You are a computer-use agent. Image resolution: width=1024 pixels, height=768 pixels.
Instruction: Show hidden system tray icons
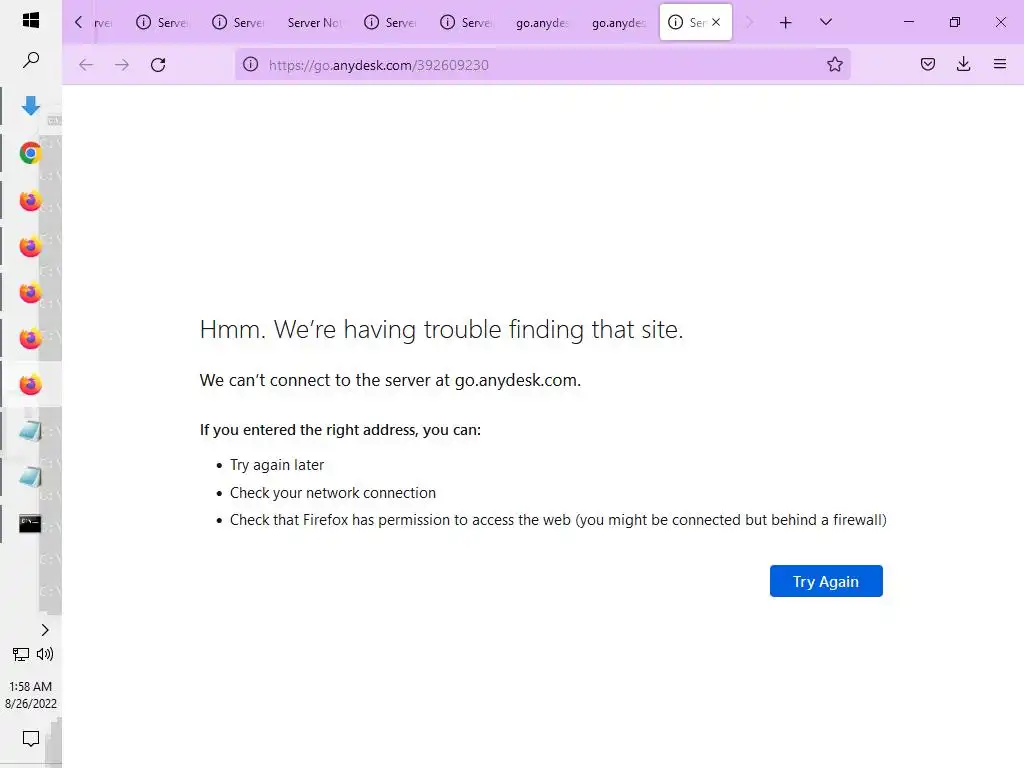[x=45, y=630]
